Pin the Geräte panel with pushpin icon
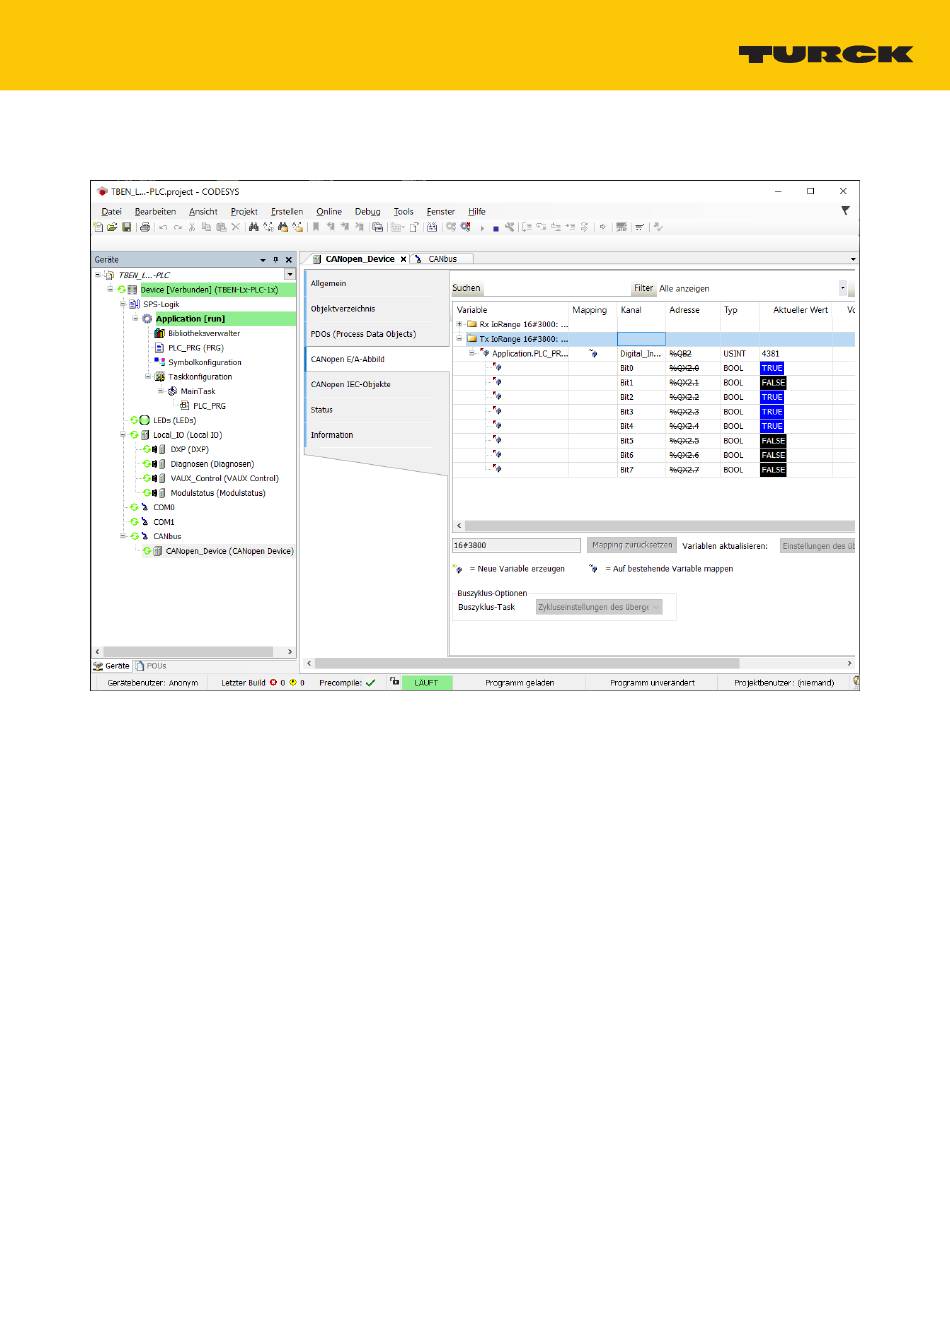This screenshot has width=950, height=1344. pos(276,260)
